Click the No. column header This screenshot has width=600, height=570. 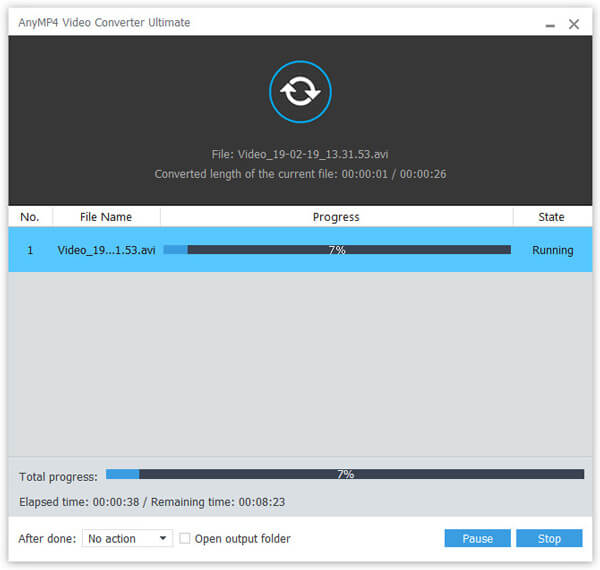pos(30,217)
